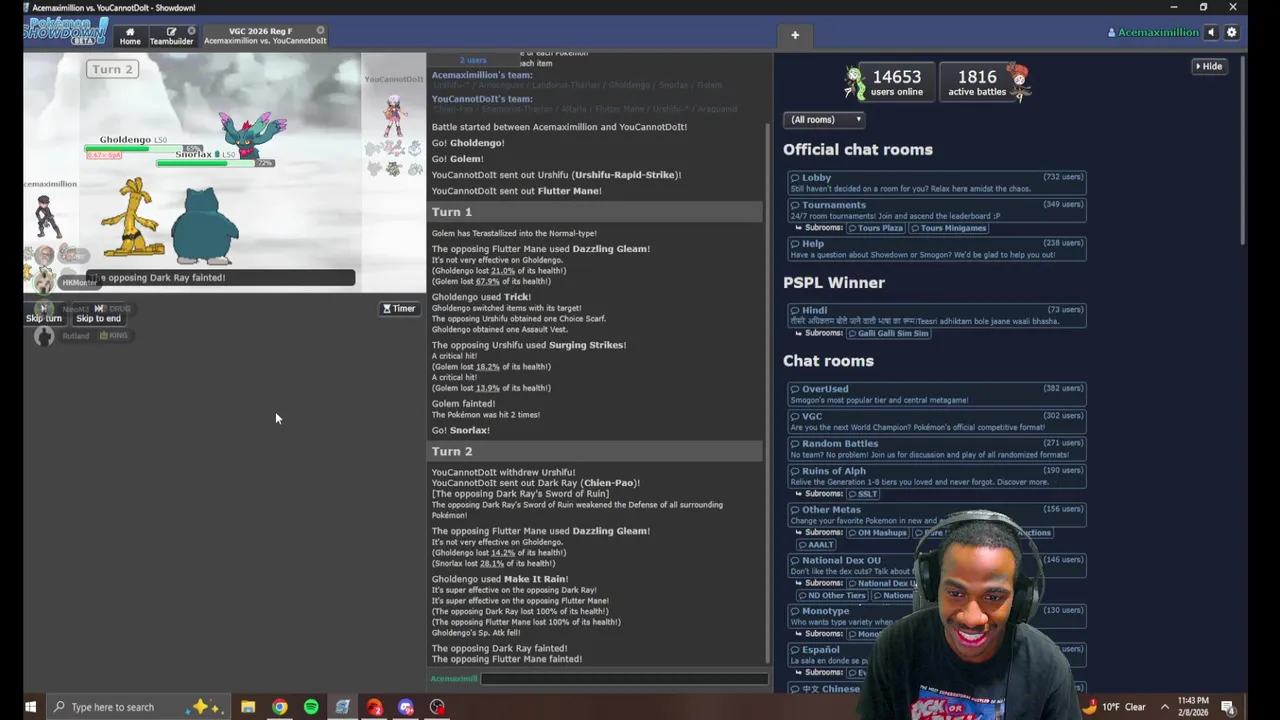Click the Gholdengo sprite in battle

133,218
